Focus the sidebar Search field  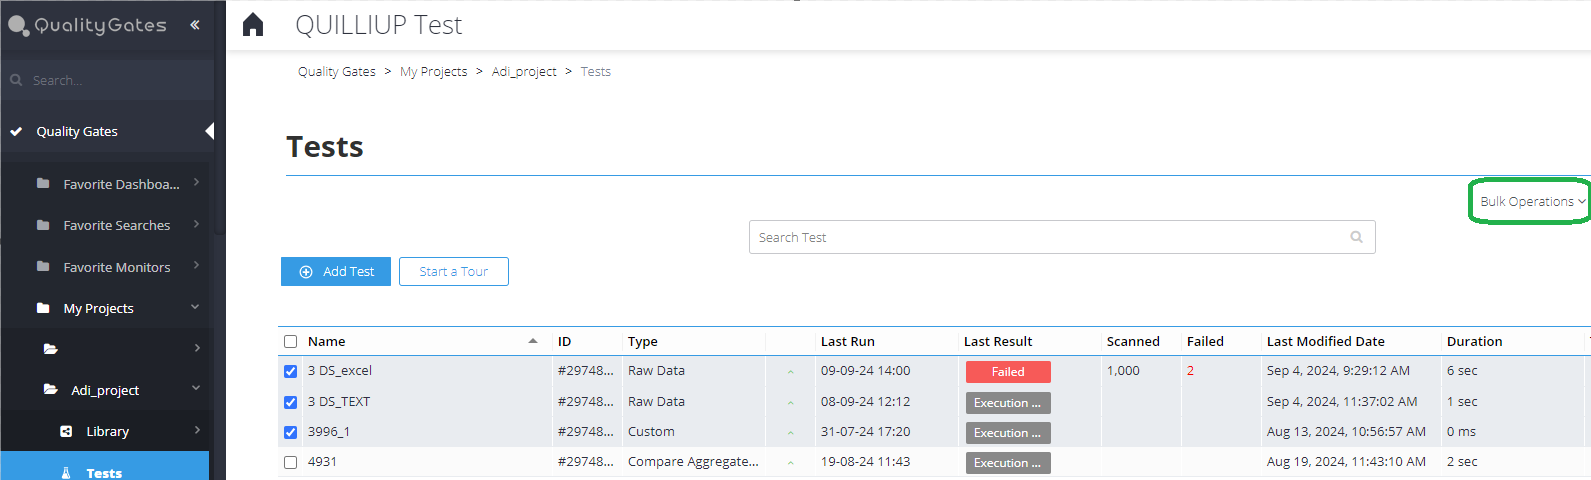tap(108, 80)
